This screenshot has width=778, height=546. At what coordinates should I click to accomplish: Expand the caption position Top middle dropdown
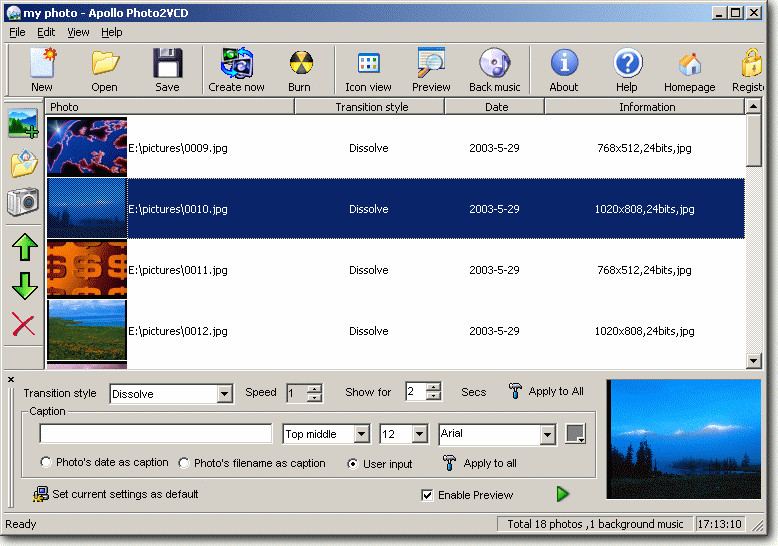point(361,434)
